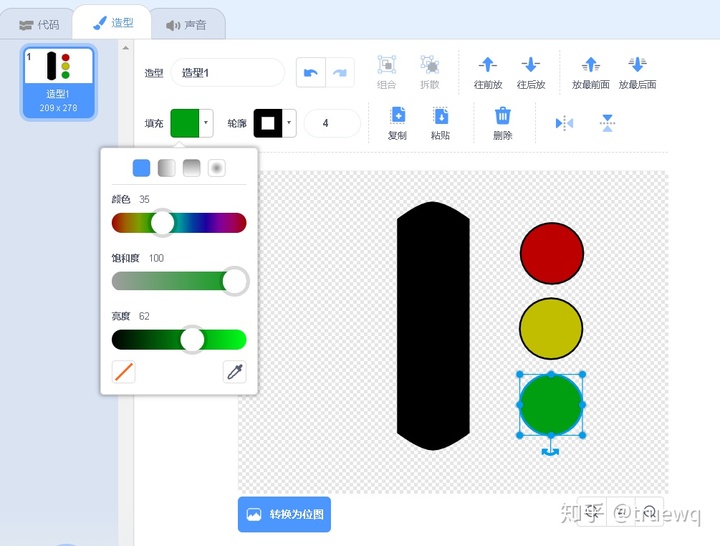
Task: Pick a color with the eyedropper tool
Action: [235, 372]
